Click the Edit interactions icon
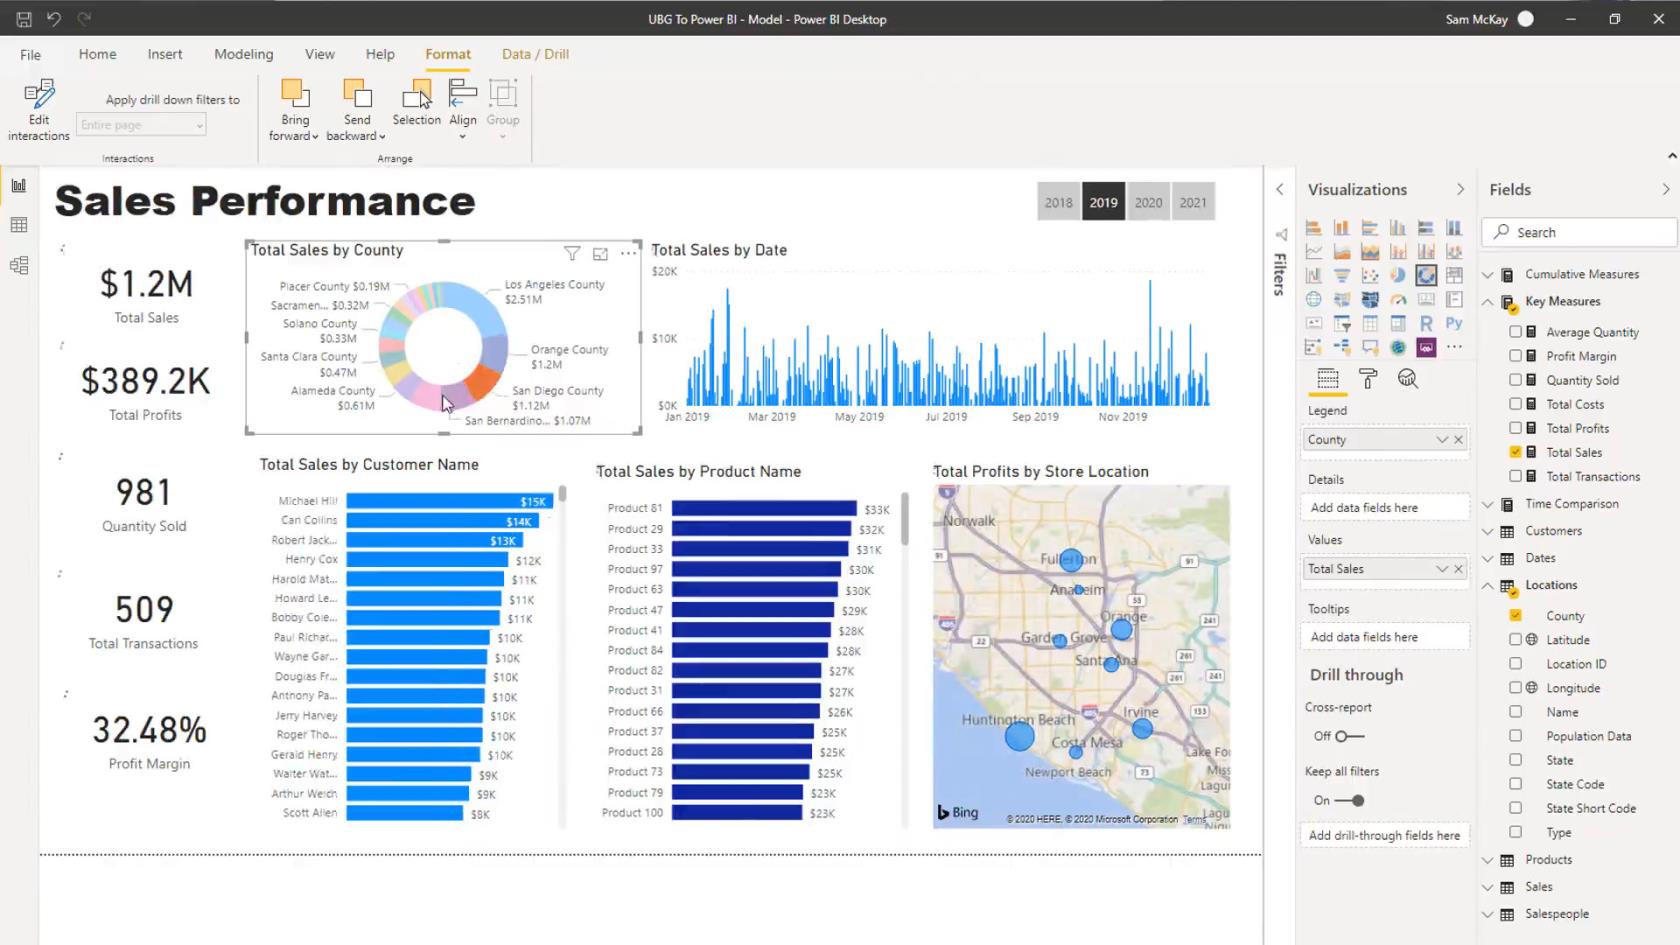1680x945 pixels. (x=39, y=94)
